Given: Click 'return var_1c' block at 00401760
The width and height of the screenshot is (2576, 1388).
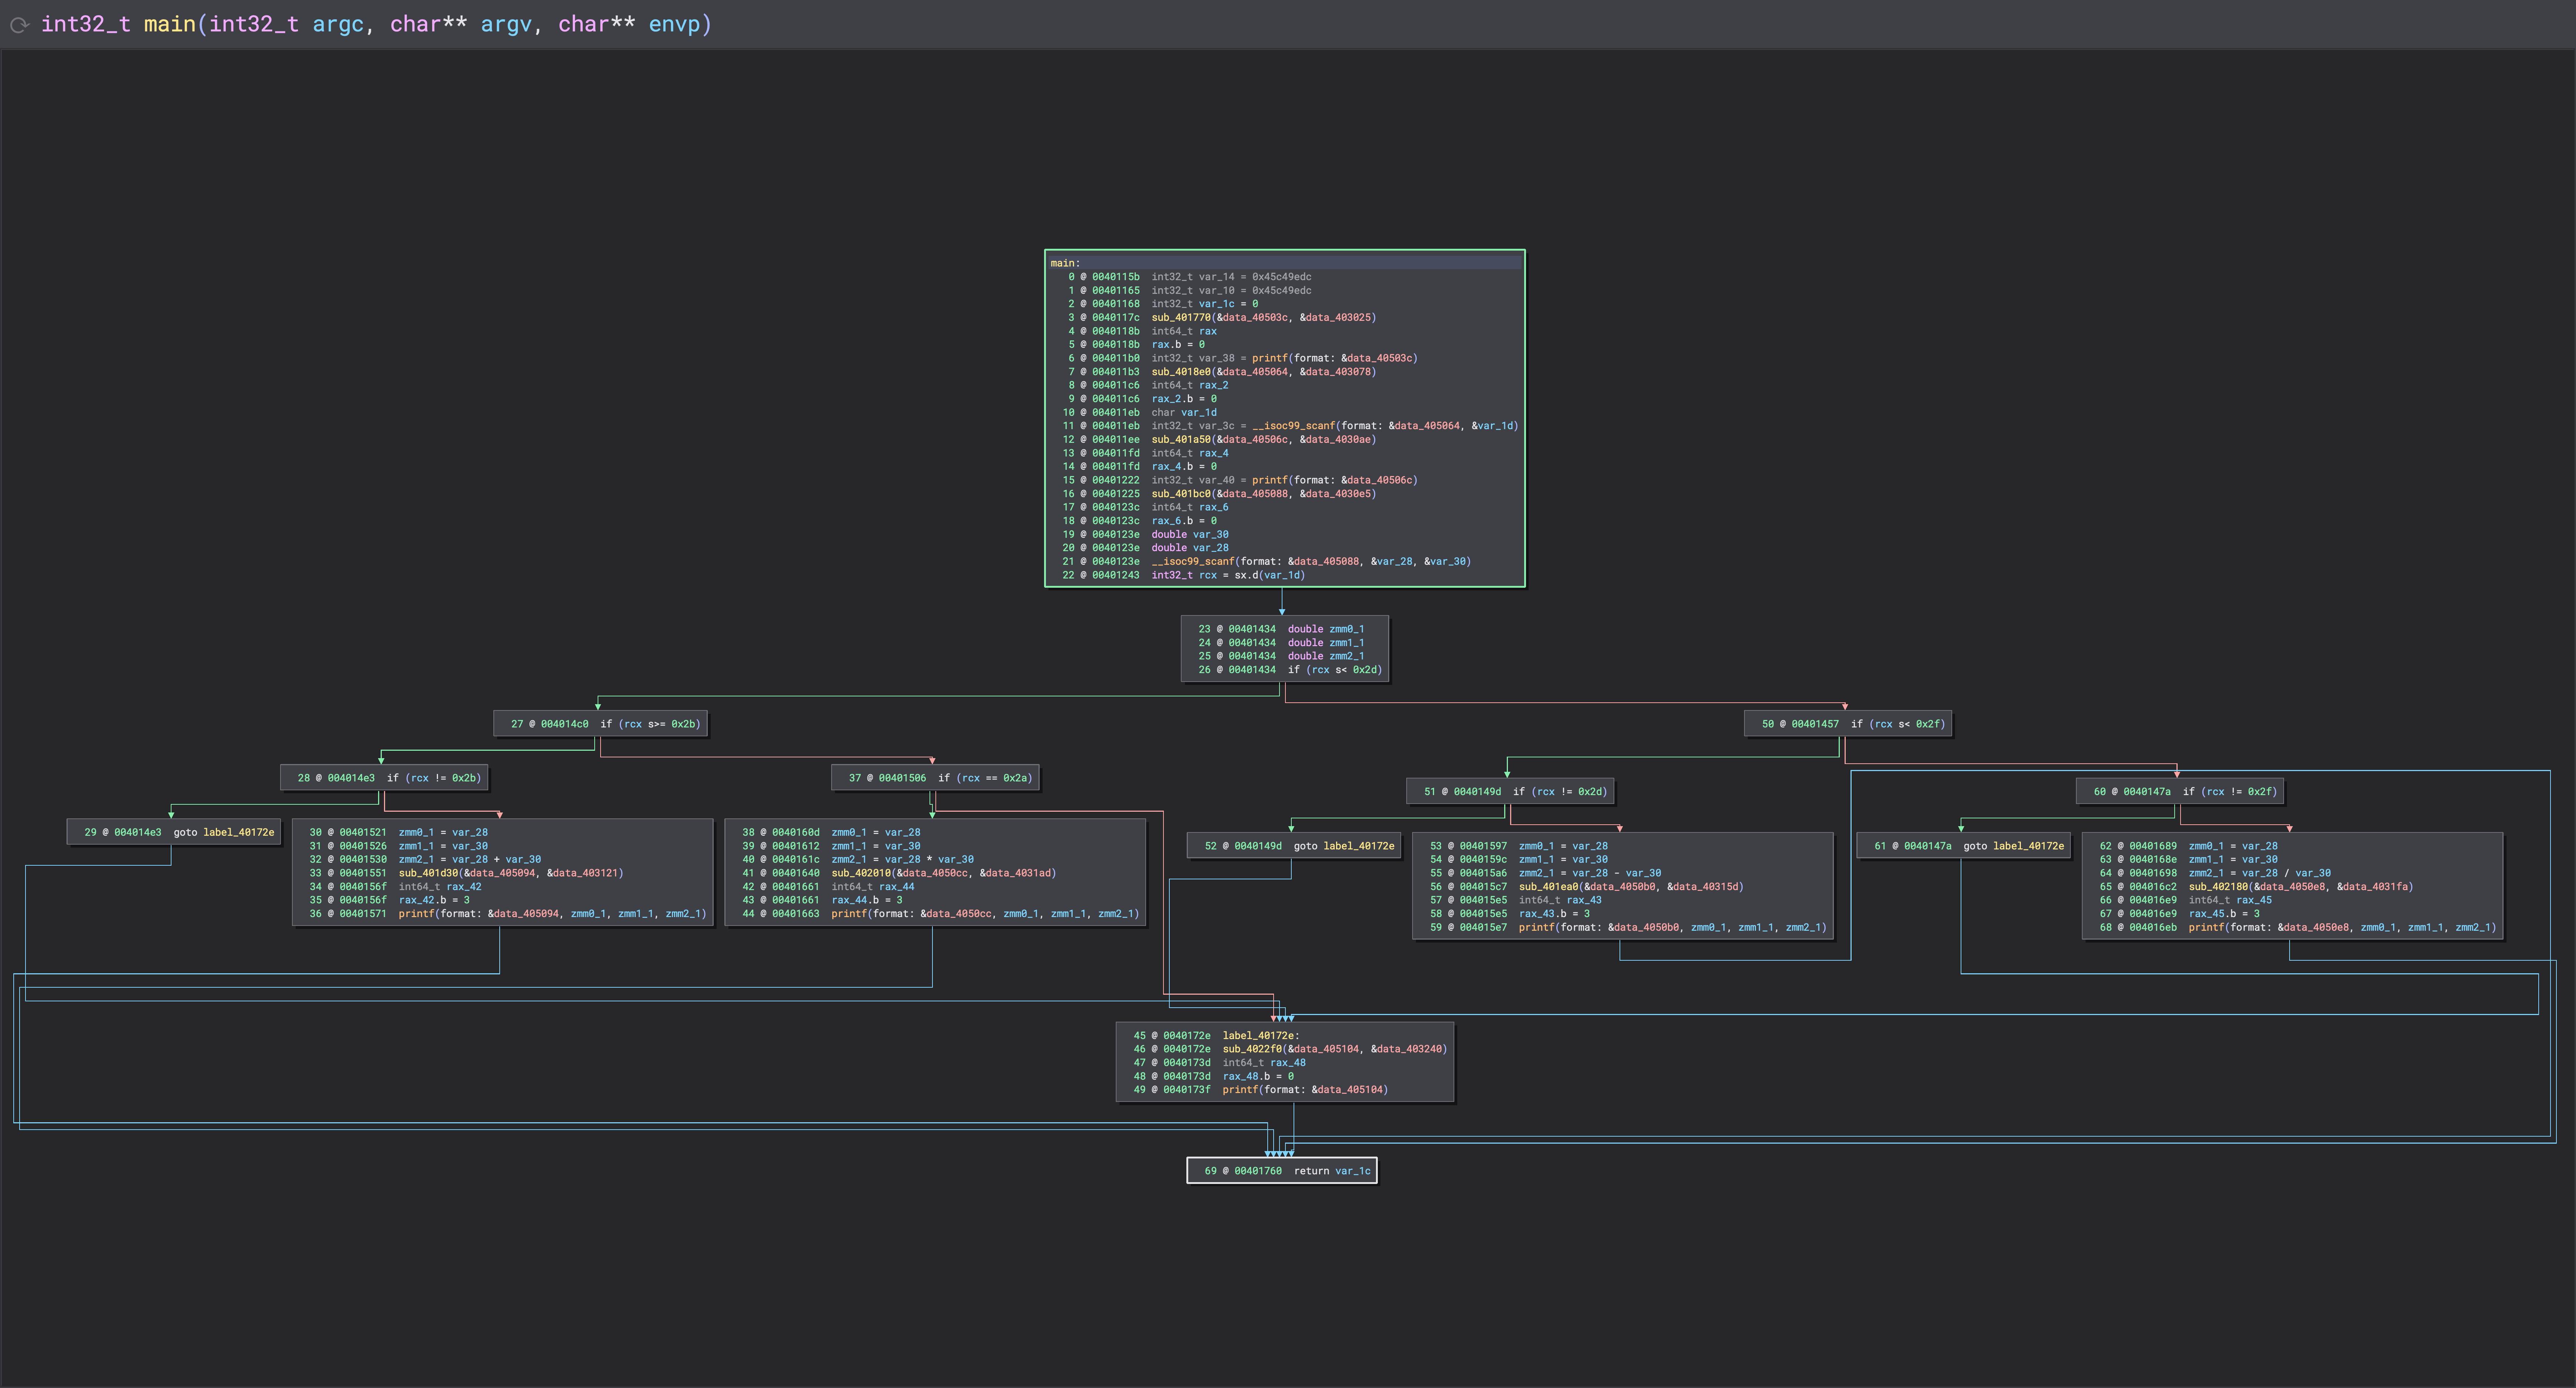Looking at the screenshot, I should [x=1282, y=1171].
